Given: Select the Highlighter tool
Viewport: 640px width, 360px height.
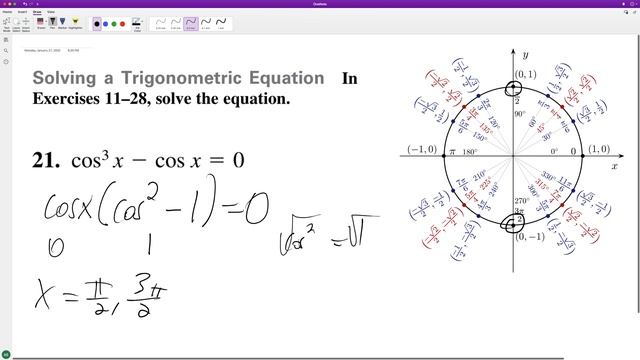Looking at the screenshot, I should (75, 22).
